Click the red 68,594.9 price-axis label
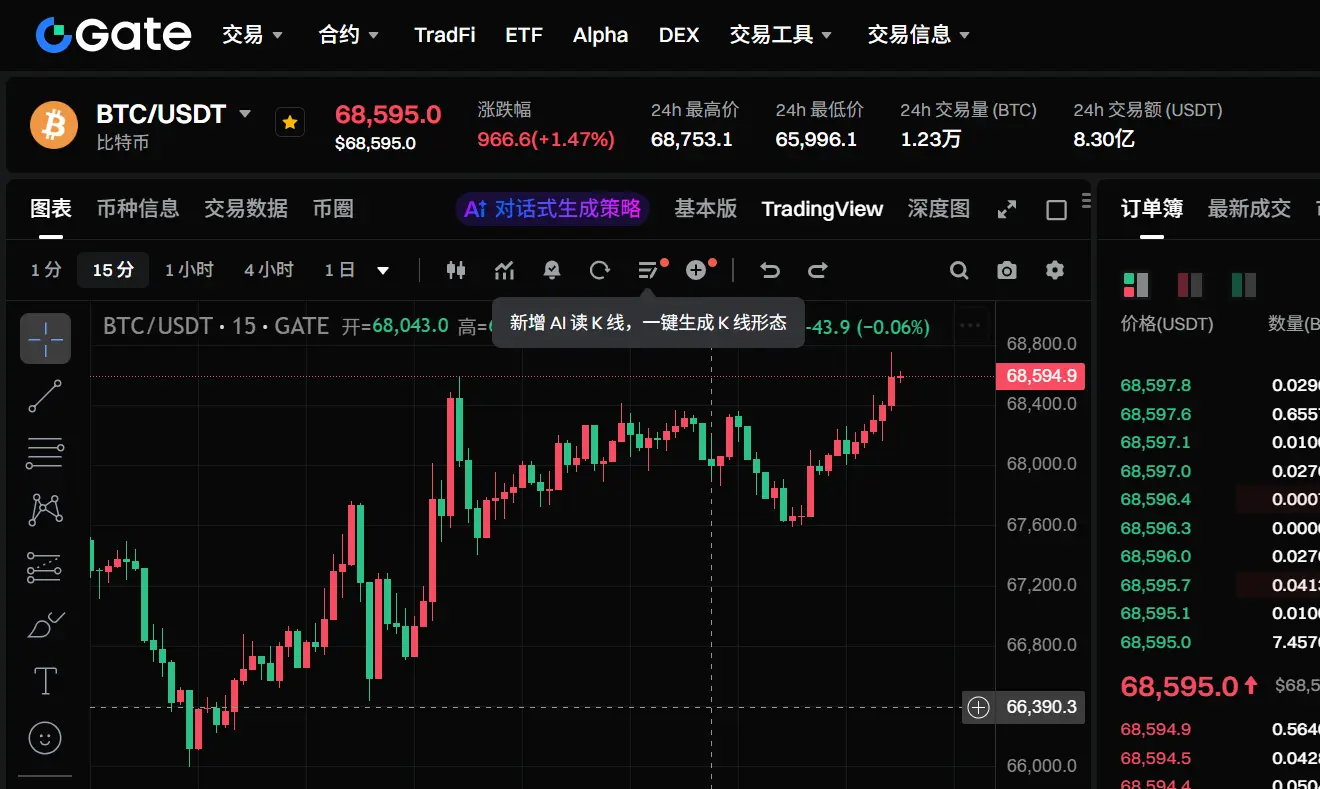The image size is (1320, 789). 1041,376
